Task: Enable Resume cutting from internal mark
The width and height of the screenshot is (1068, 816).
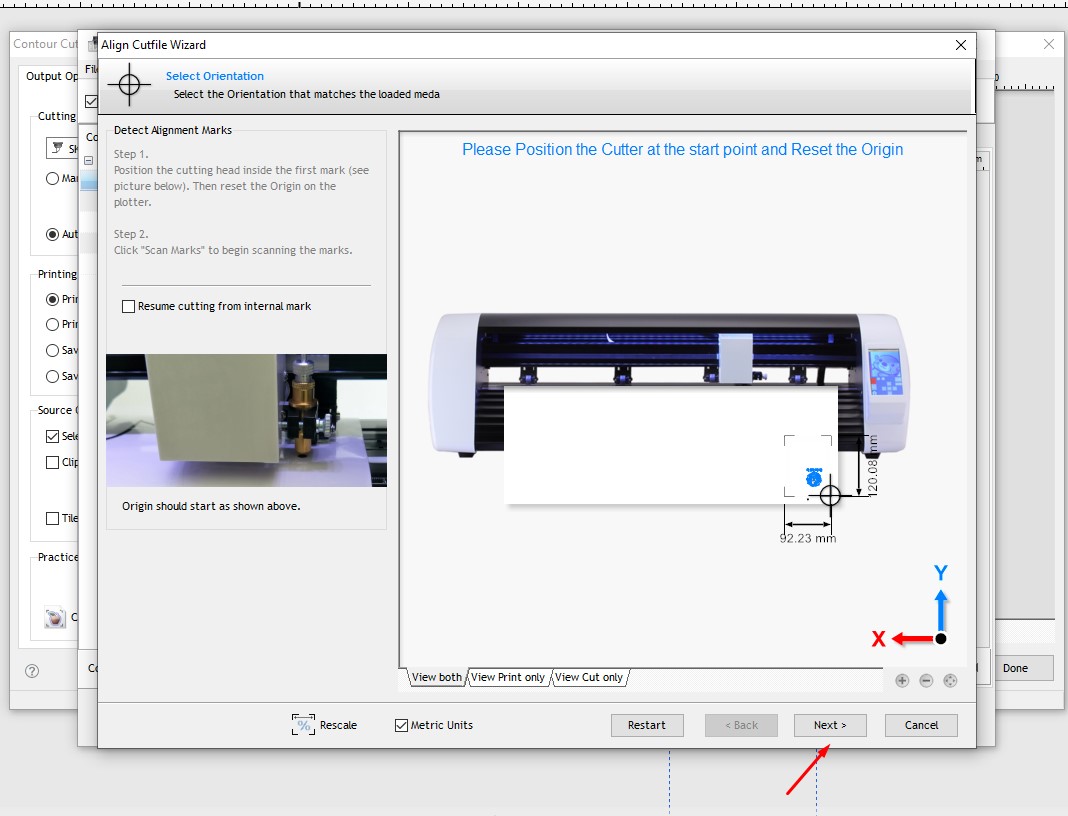Action: pyautogui.click(x=128, y=307)
